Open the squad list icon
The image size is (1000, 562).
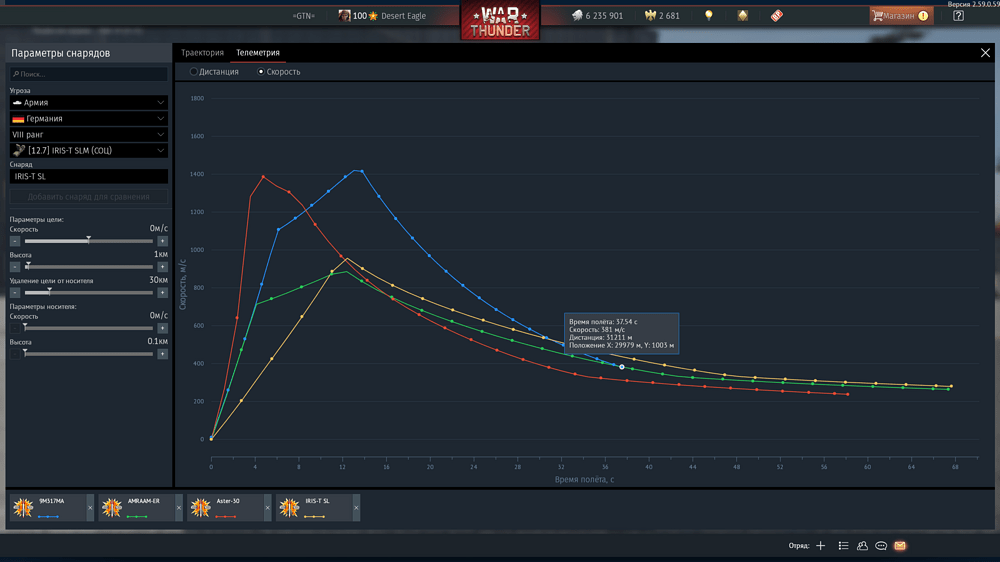point(843,545)
